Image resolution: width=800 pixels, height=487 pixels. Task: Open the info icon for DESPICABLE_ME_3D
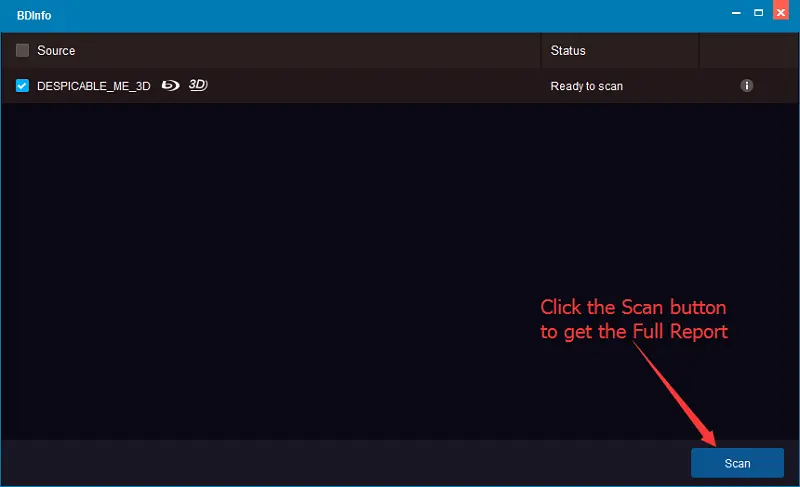click(746, 86)
